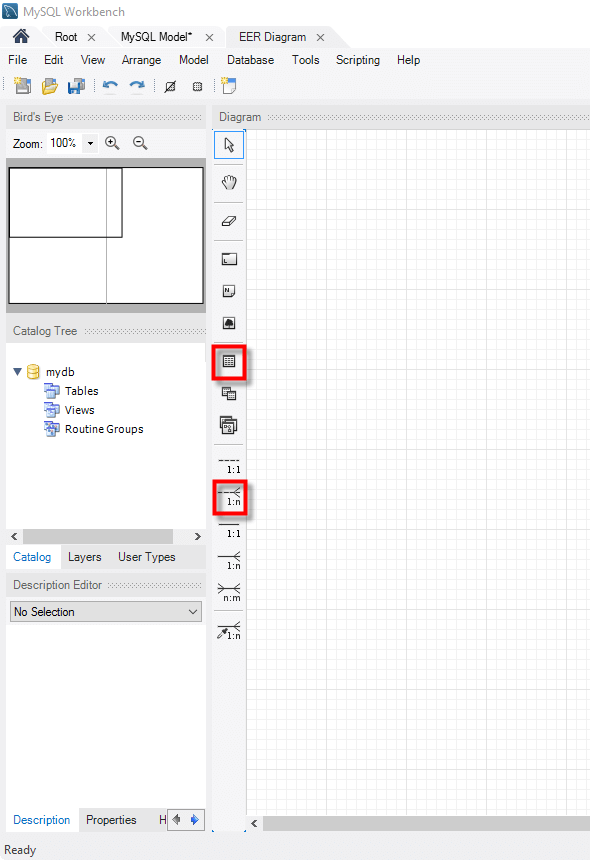
Task: Choose the place new view tool
Action: pos(229,393)
